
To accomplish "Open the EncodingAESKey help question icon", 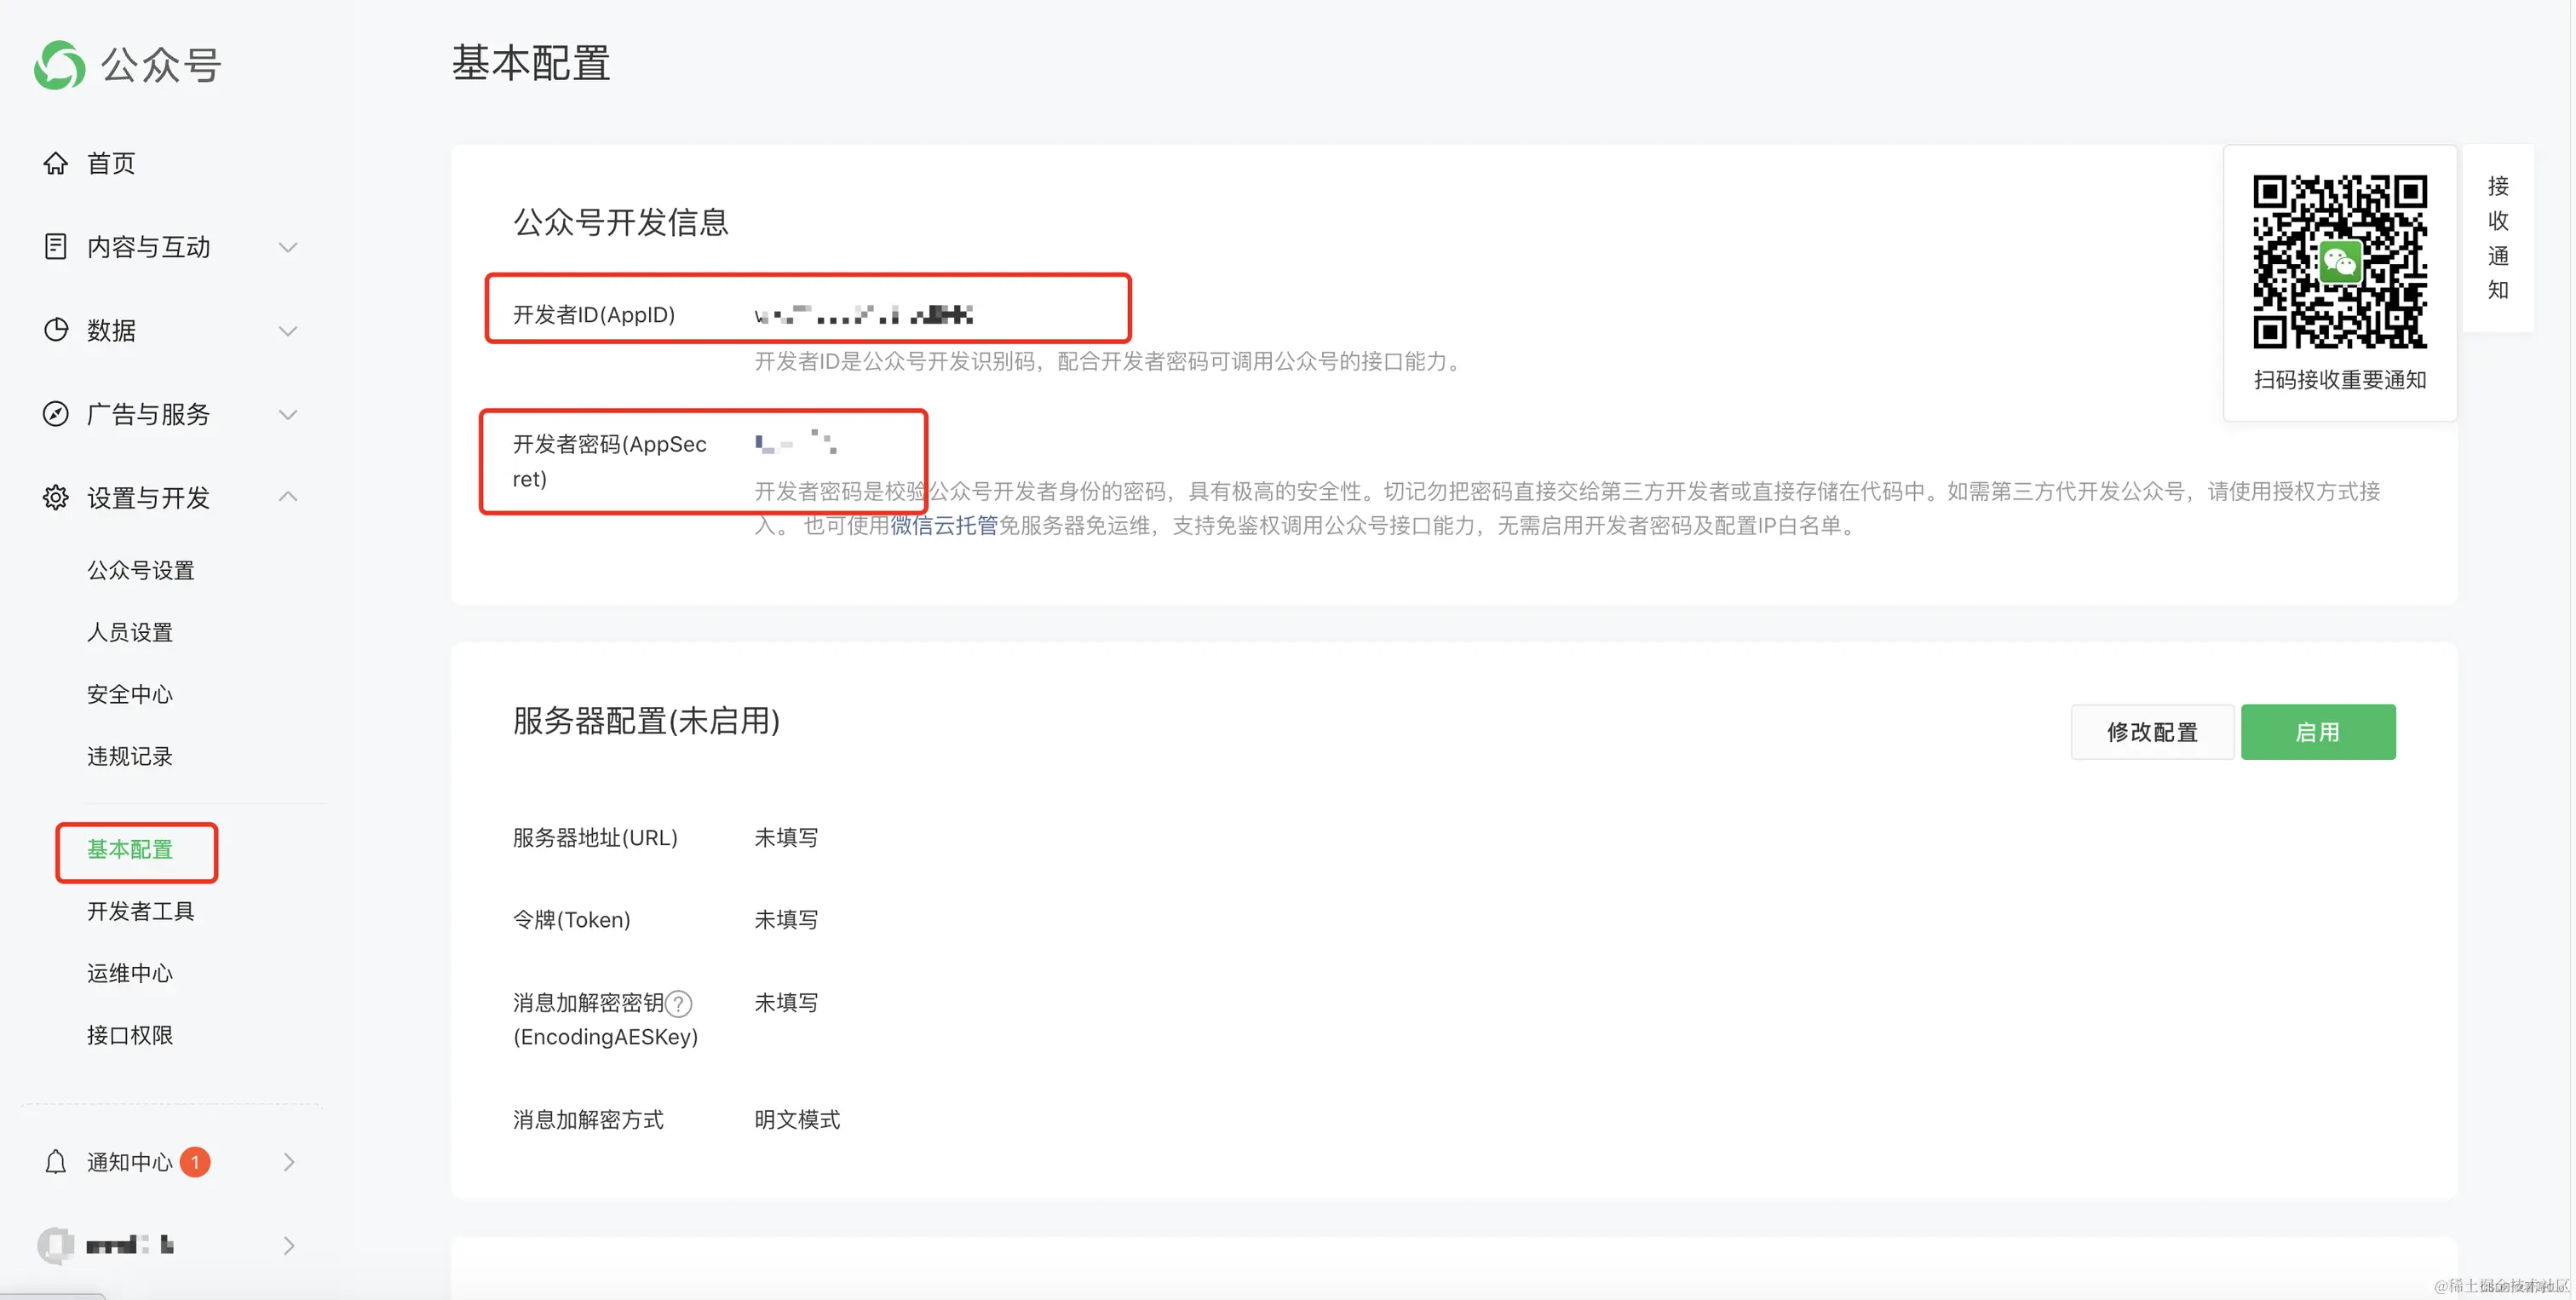I will click(679, 1003).
